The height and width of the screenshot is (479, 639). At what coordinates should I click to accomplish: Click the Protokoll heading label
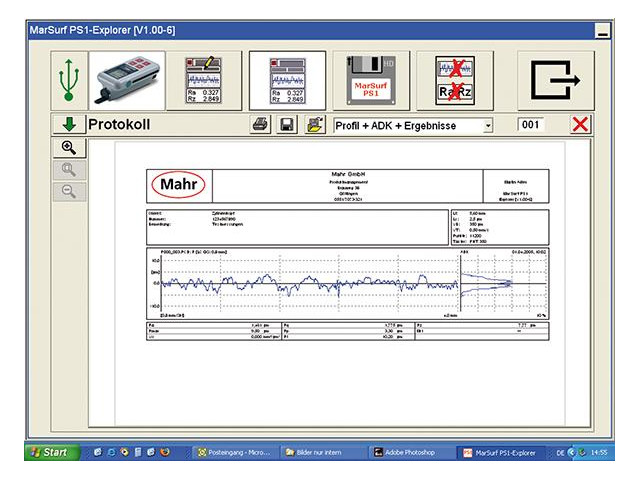pyautogui.click(x=119, y=124)
